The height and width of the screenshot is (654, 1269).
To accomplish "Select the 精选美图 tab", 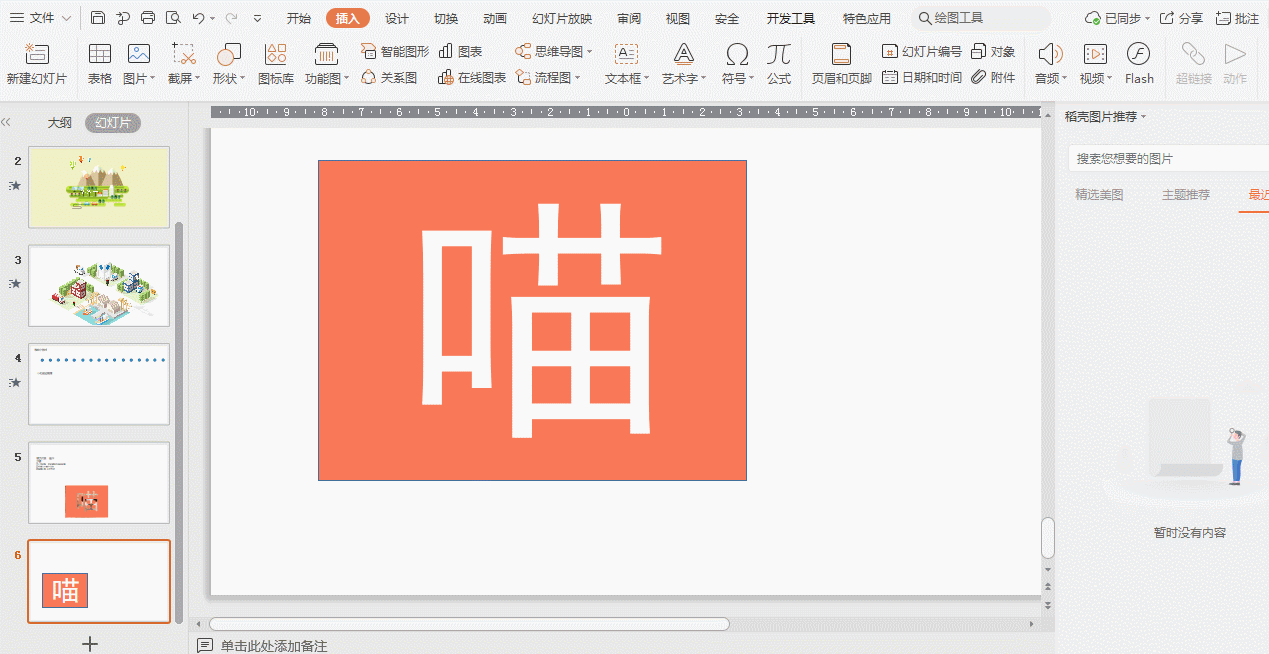I will 1099,194.
